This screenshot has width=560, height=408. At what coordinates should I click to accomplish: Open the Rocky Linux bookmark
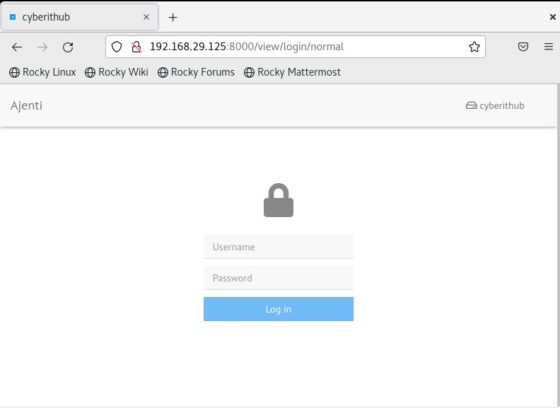(x=42, y=72)
